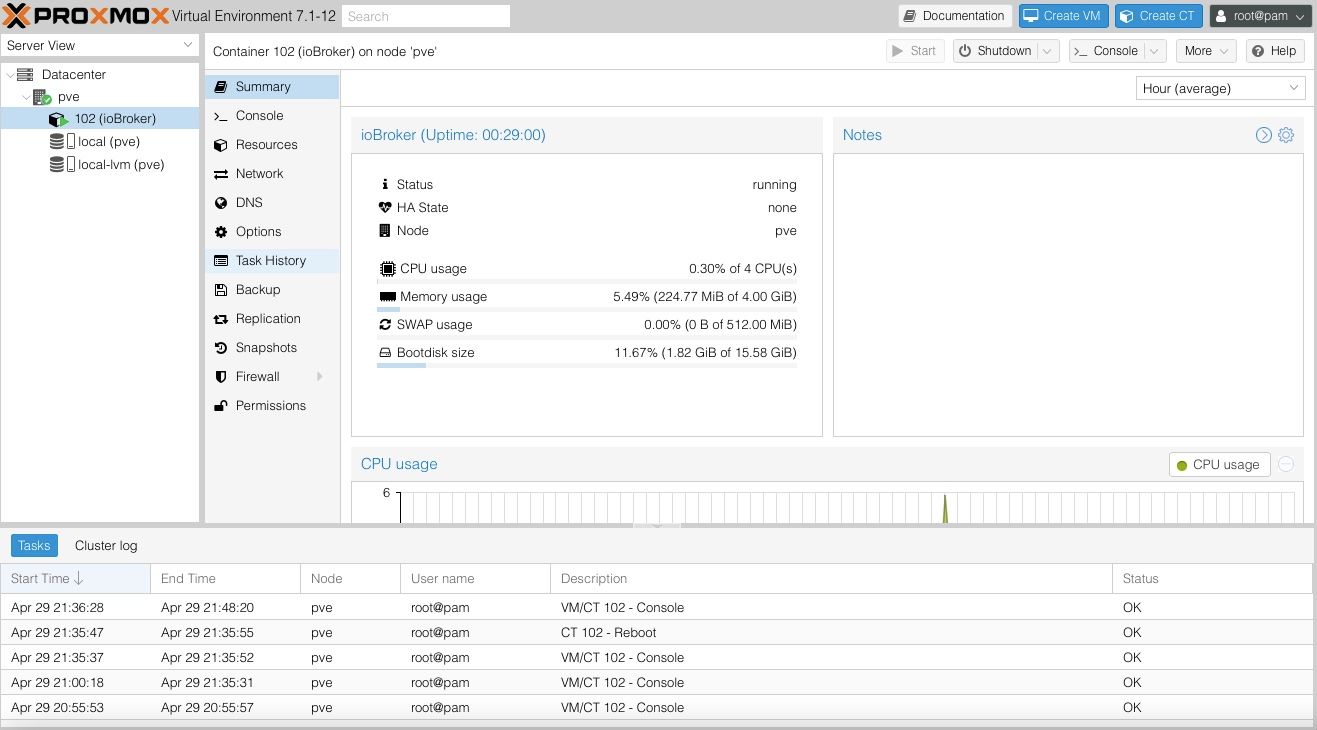Click the CPU usage progress bar
Viewport: 1317px width, 730px height.
[x=587, y=282]
